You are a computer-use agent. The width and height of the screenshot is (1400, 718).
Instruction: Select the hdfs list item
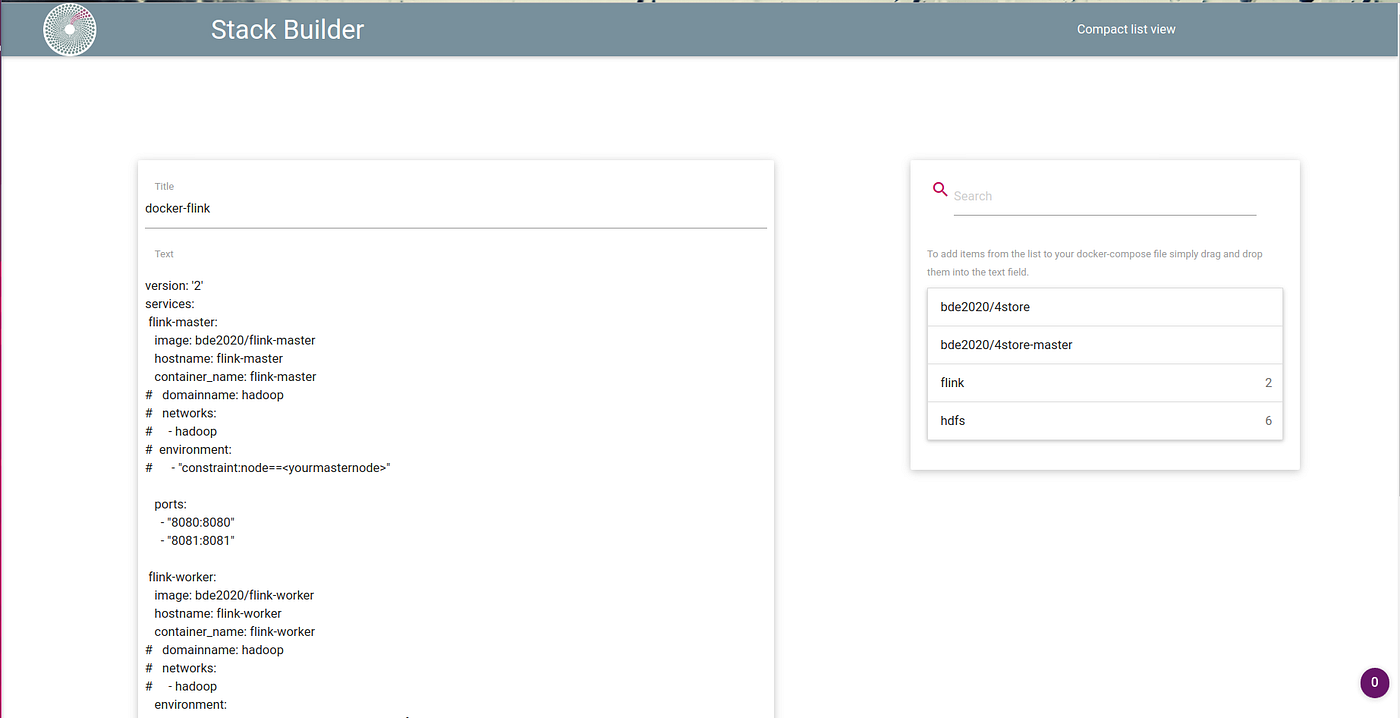pyautogui.click(x=1105, y=421)
